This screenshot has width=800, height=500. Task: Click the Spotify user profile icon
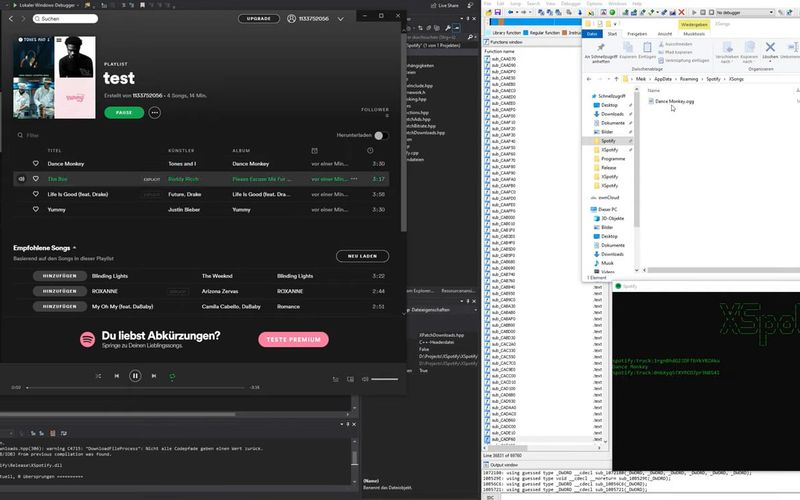click(291, 18)
